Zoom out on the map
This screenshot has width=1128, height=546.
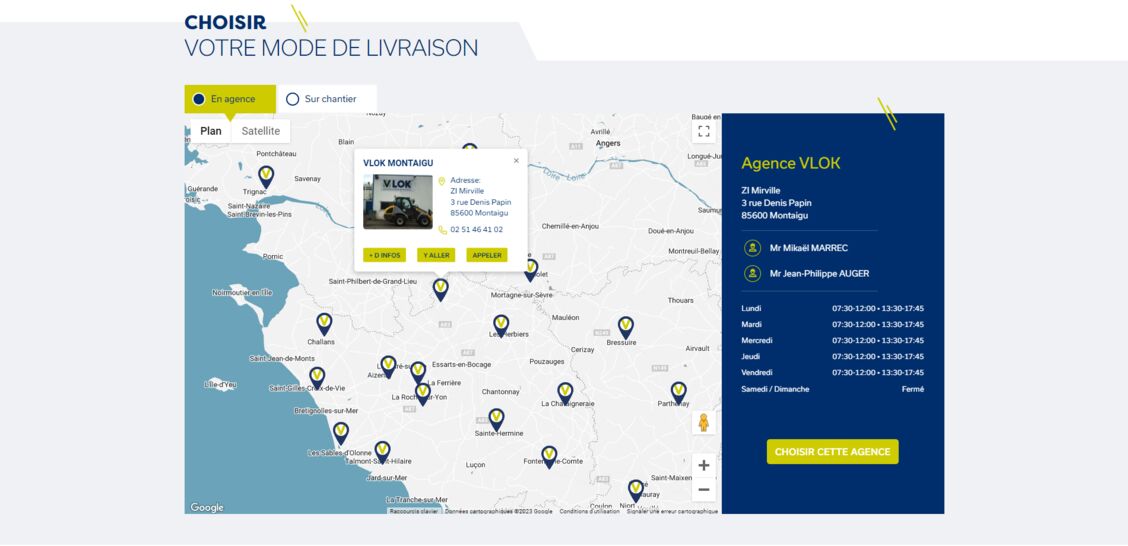704,490
